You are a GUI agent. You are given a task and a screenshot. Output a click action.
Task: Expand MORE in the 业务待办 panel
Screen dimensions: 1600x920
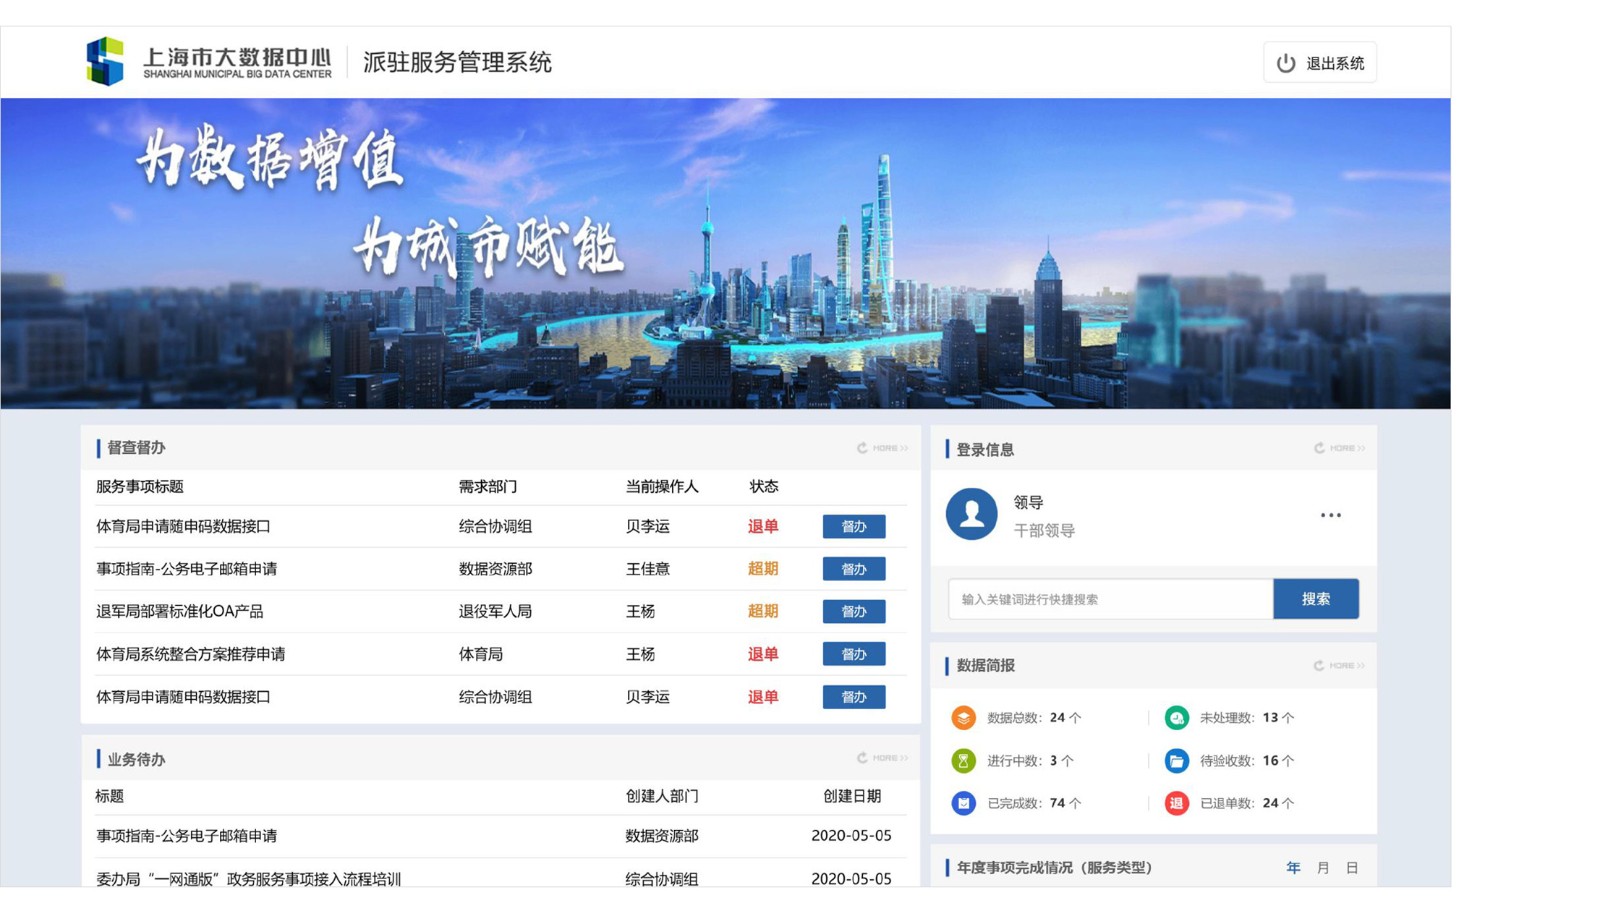point(883,758)
